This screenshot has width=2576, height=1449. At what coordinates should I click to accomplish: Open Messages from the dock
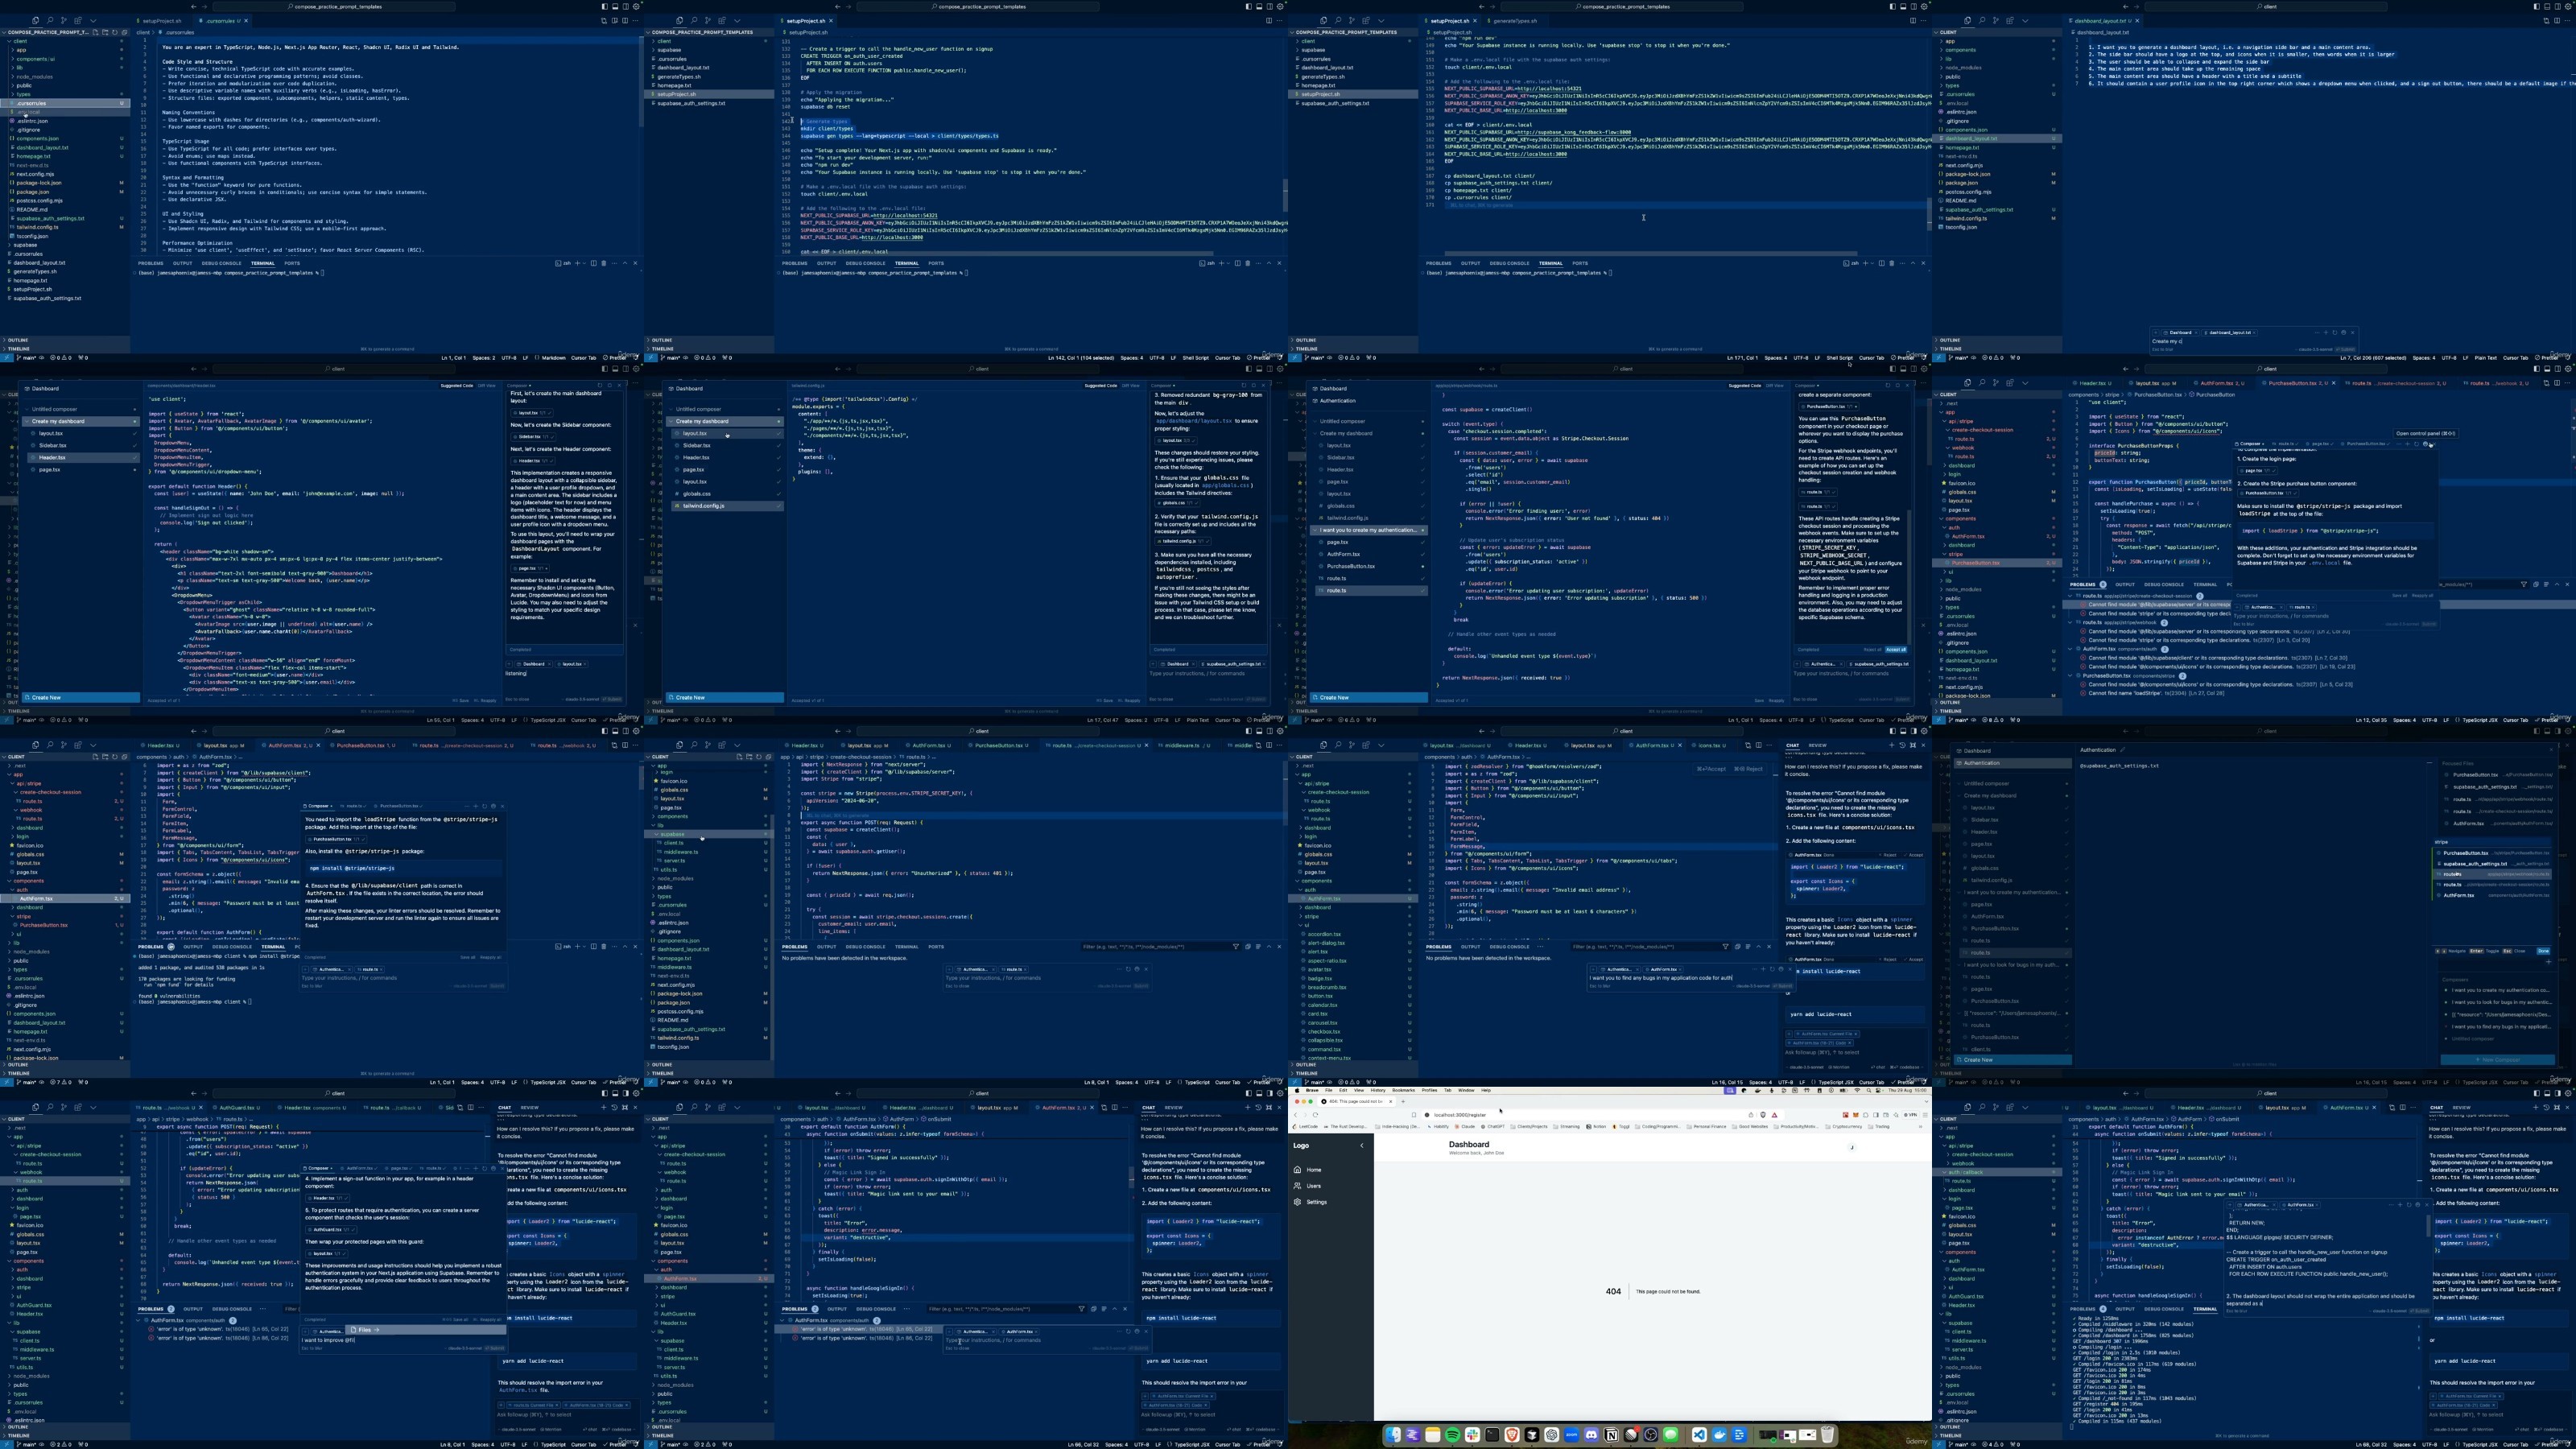(1671, 1435)
